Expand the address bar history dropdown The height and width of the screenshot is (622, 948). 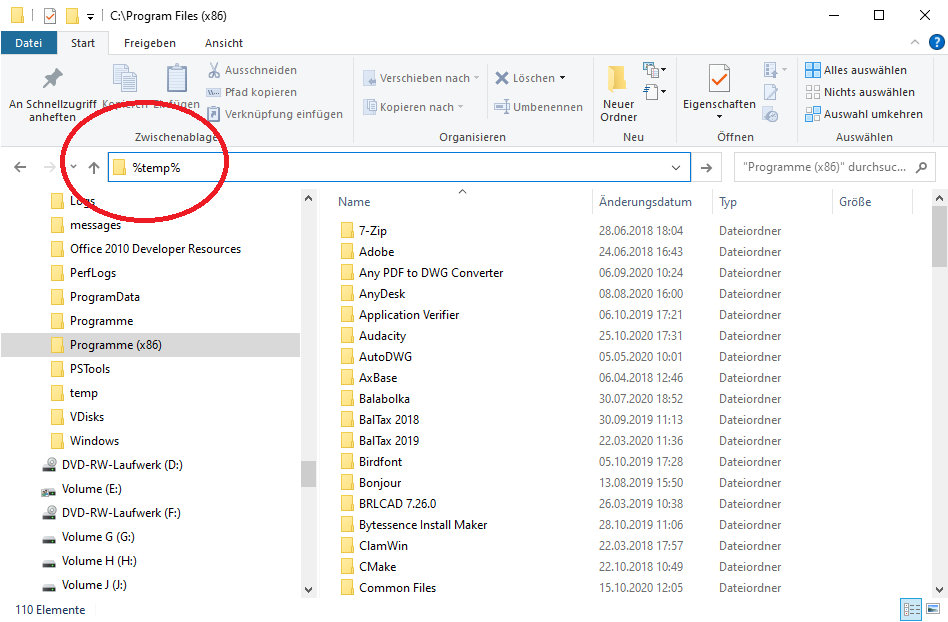pos(677,168)
